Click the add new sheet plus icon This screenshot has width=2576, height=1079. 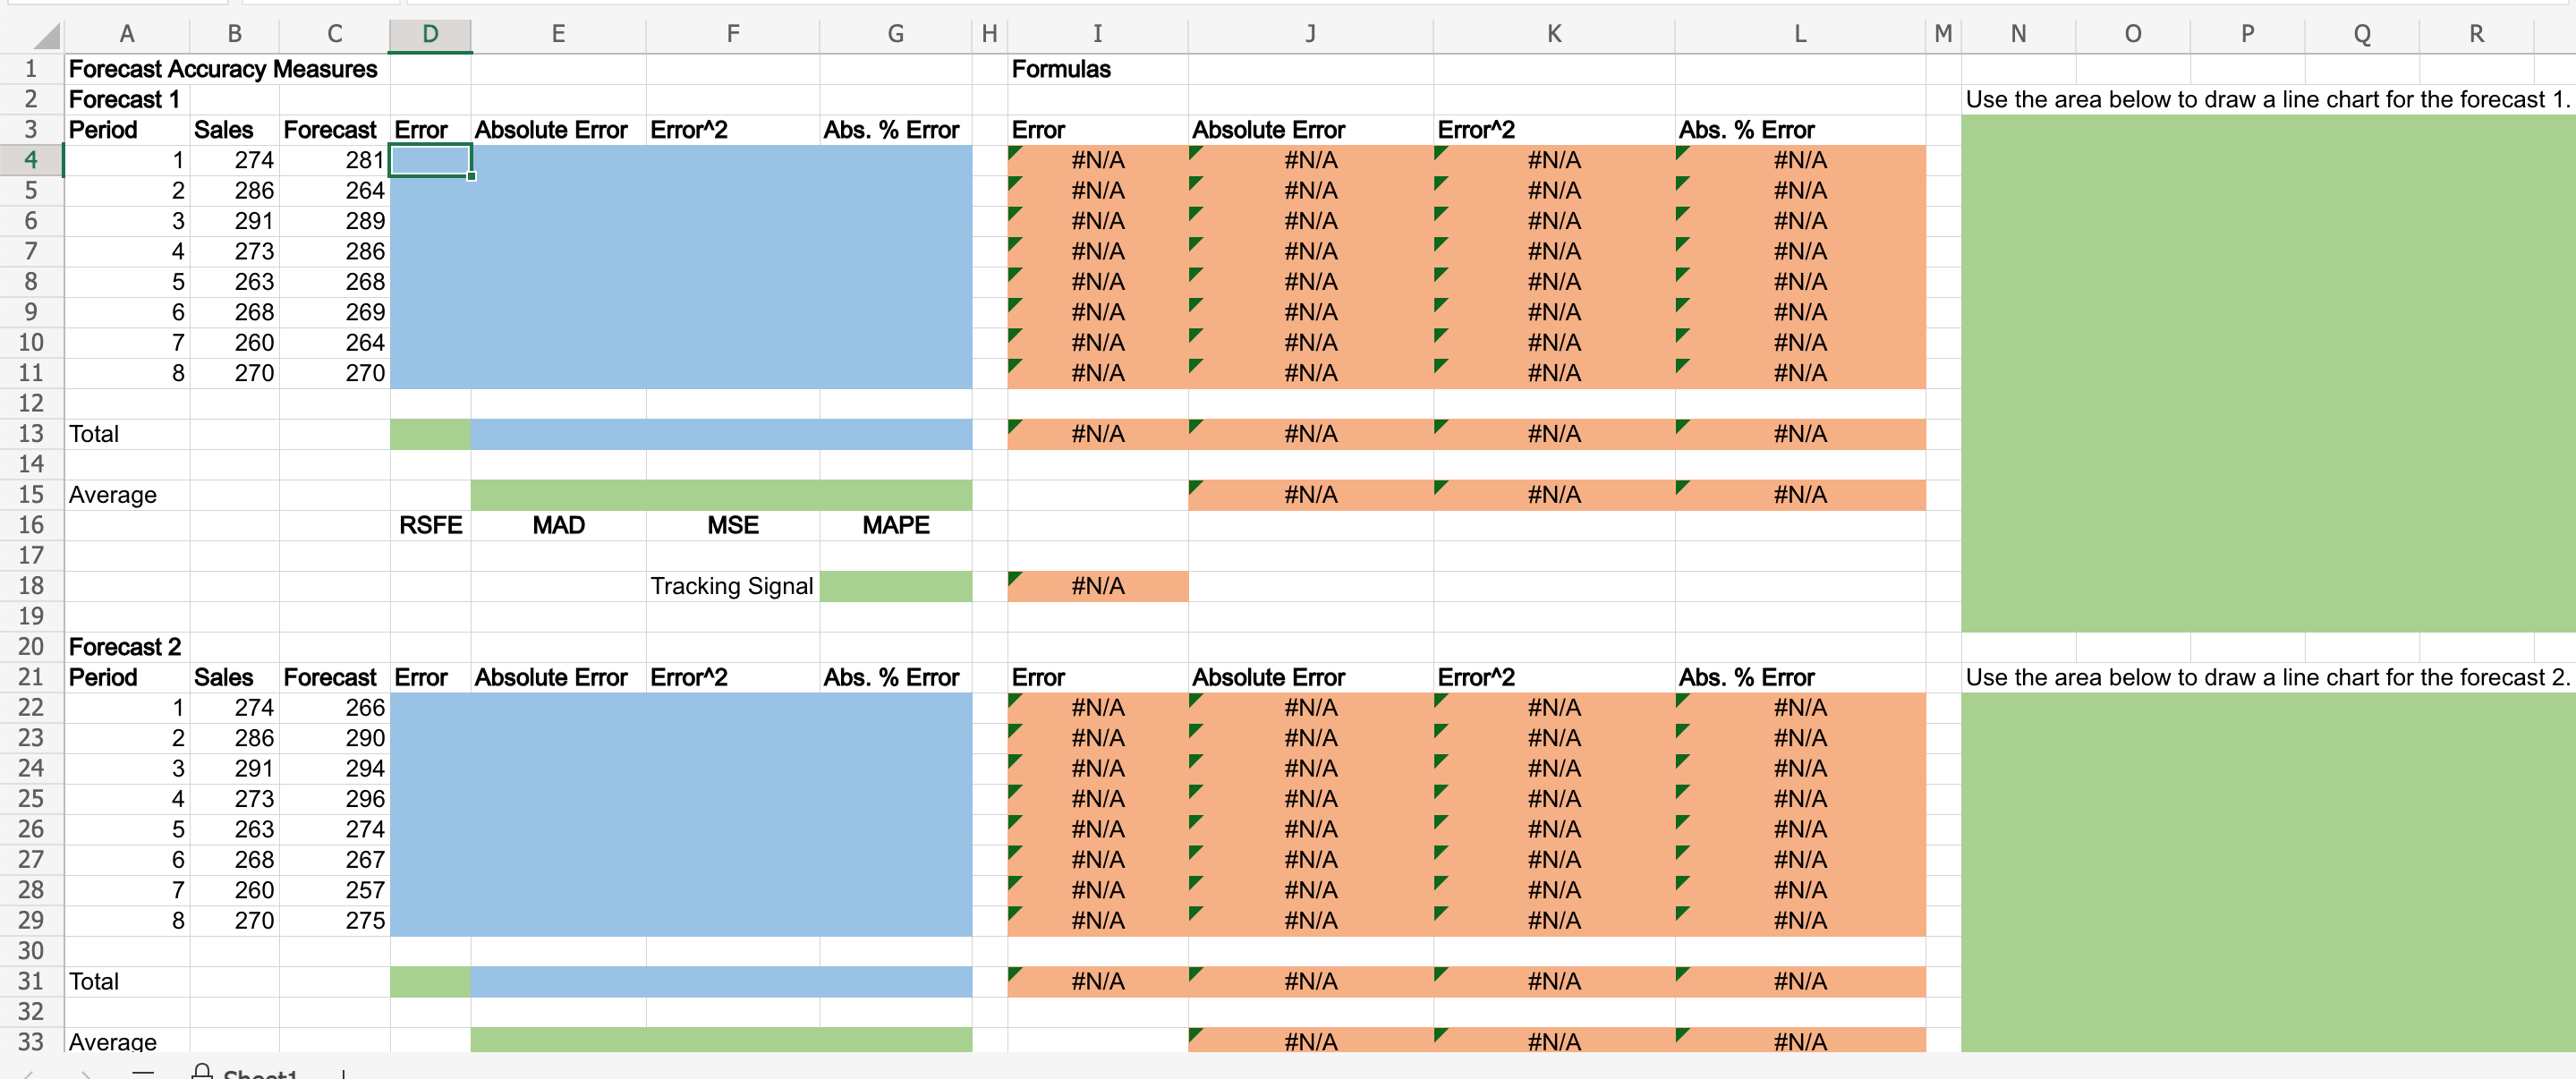[343, 1074]
